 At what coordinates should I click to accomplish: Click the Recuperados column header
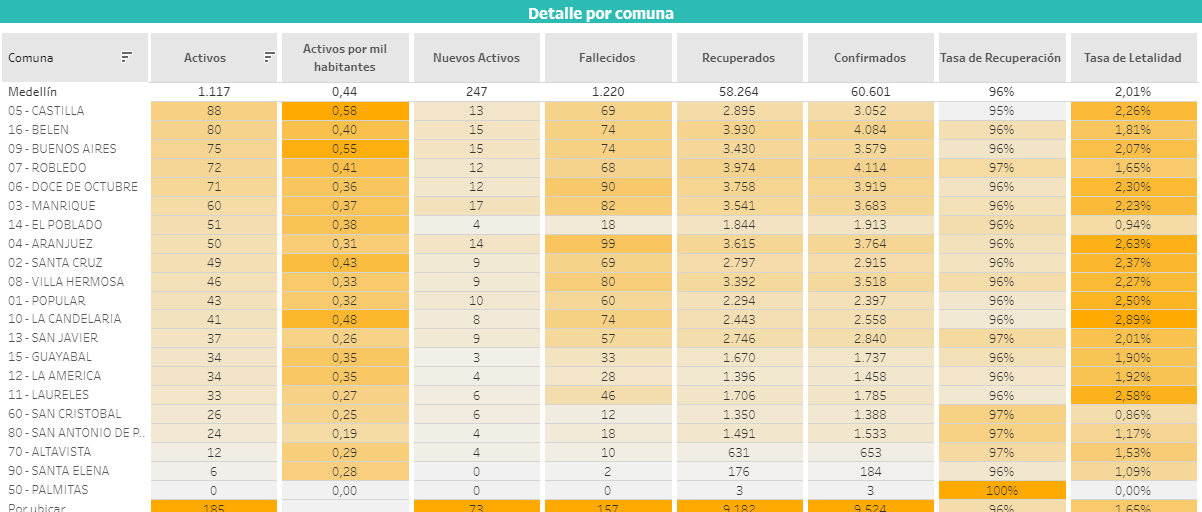point(739,58)
